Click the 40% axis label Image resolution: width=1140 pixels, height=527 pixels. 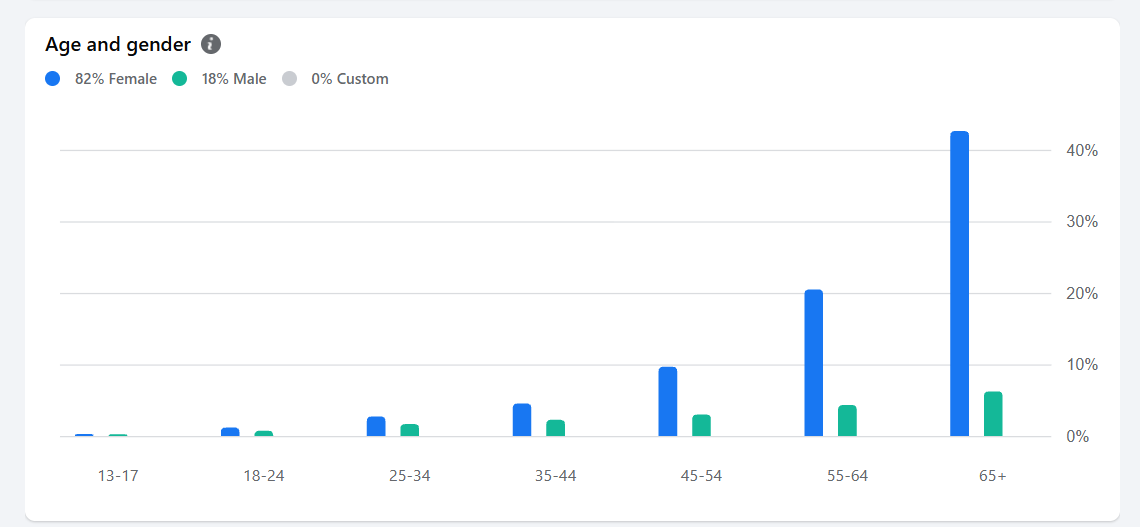(1082, 151)
